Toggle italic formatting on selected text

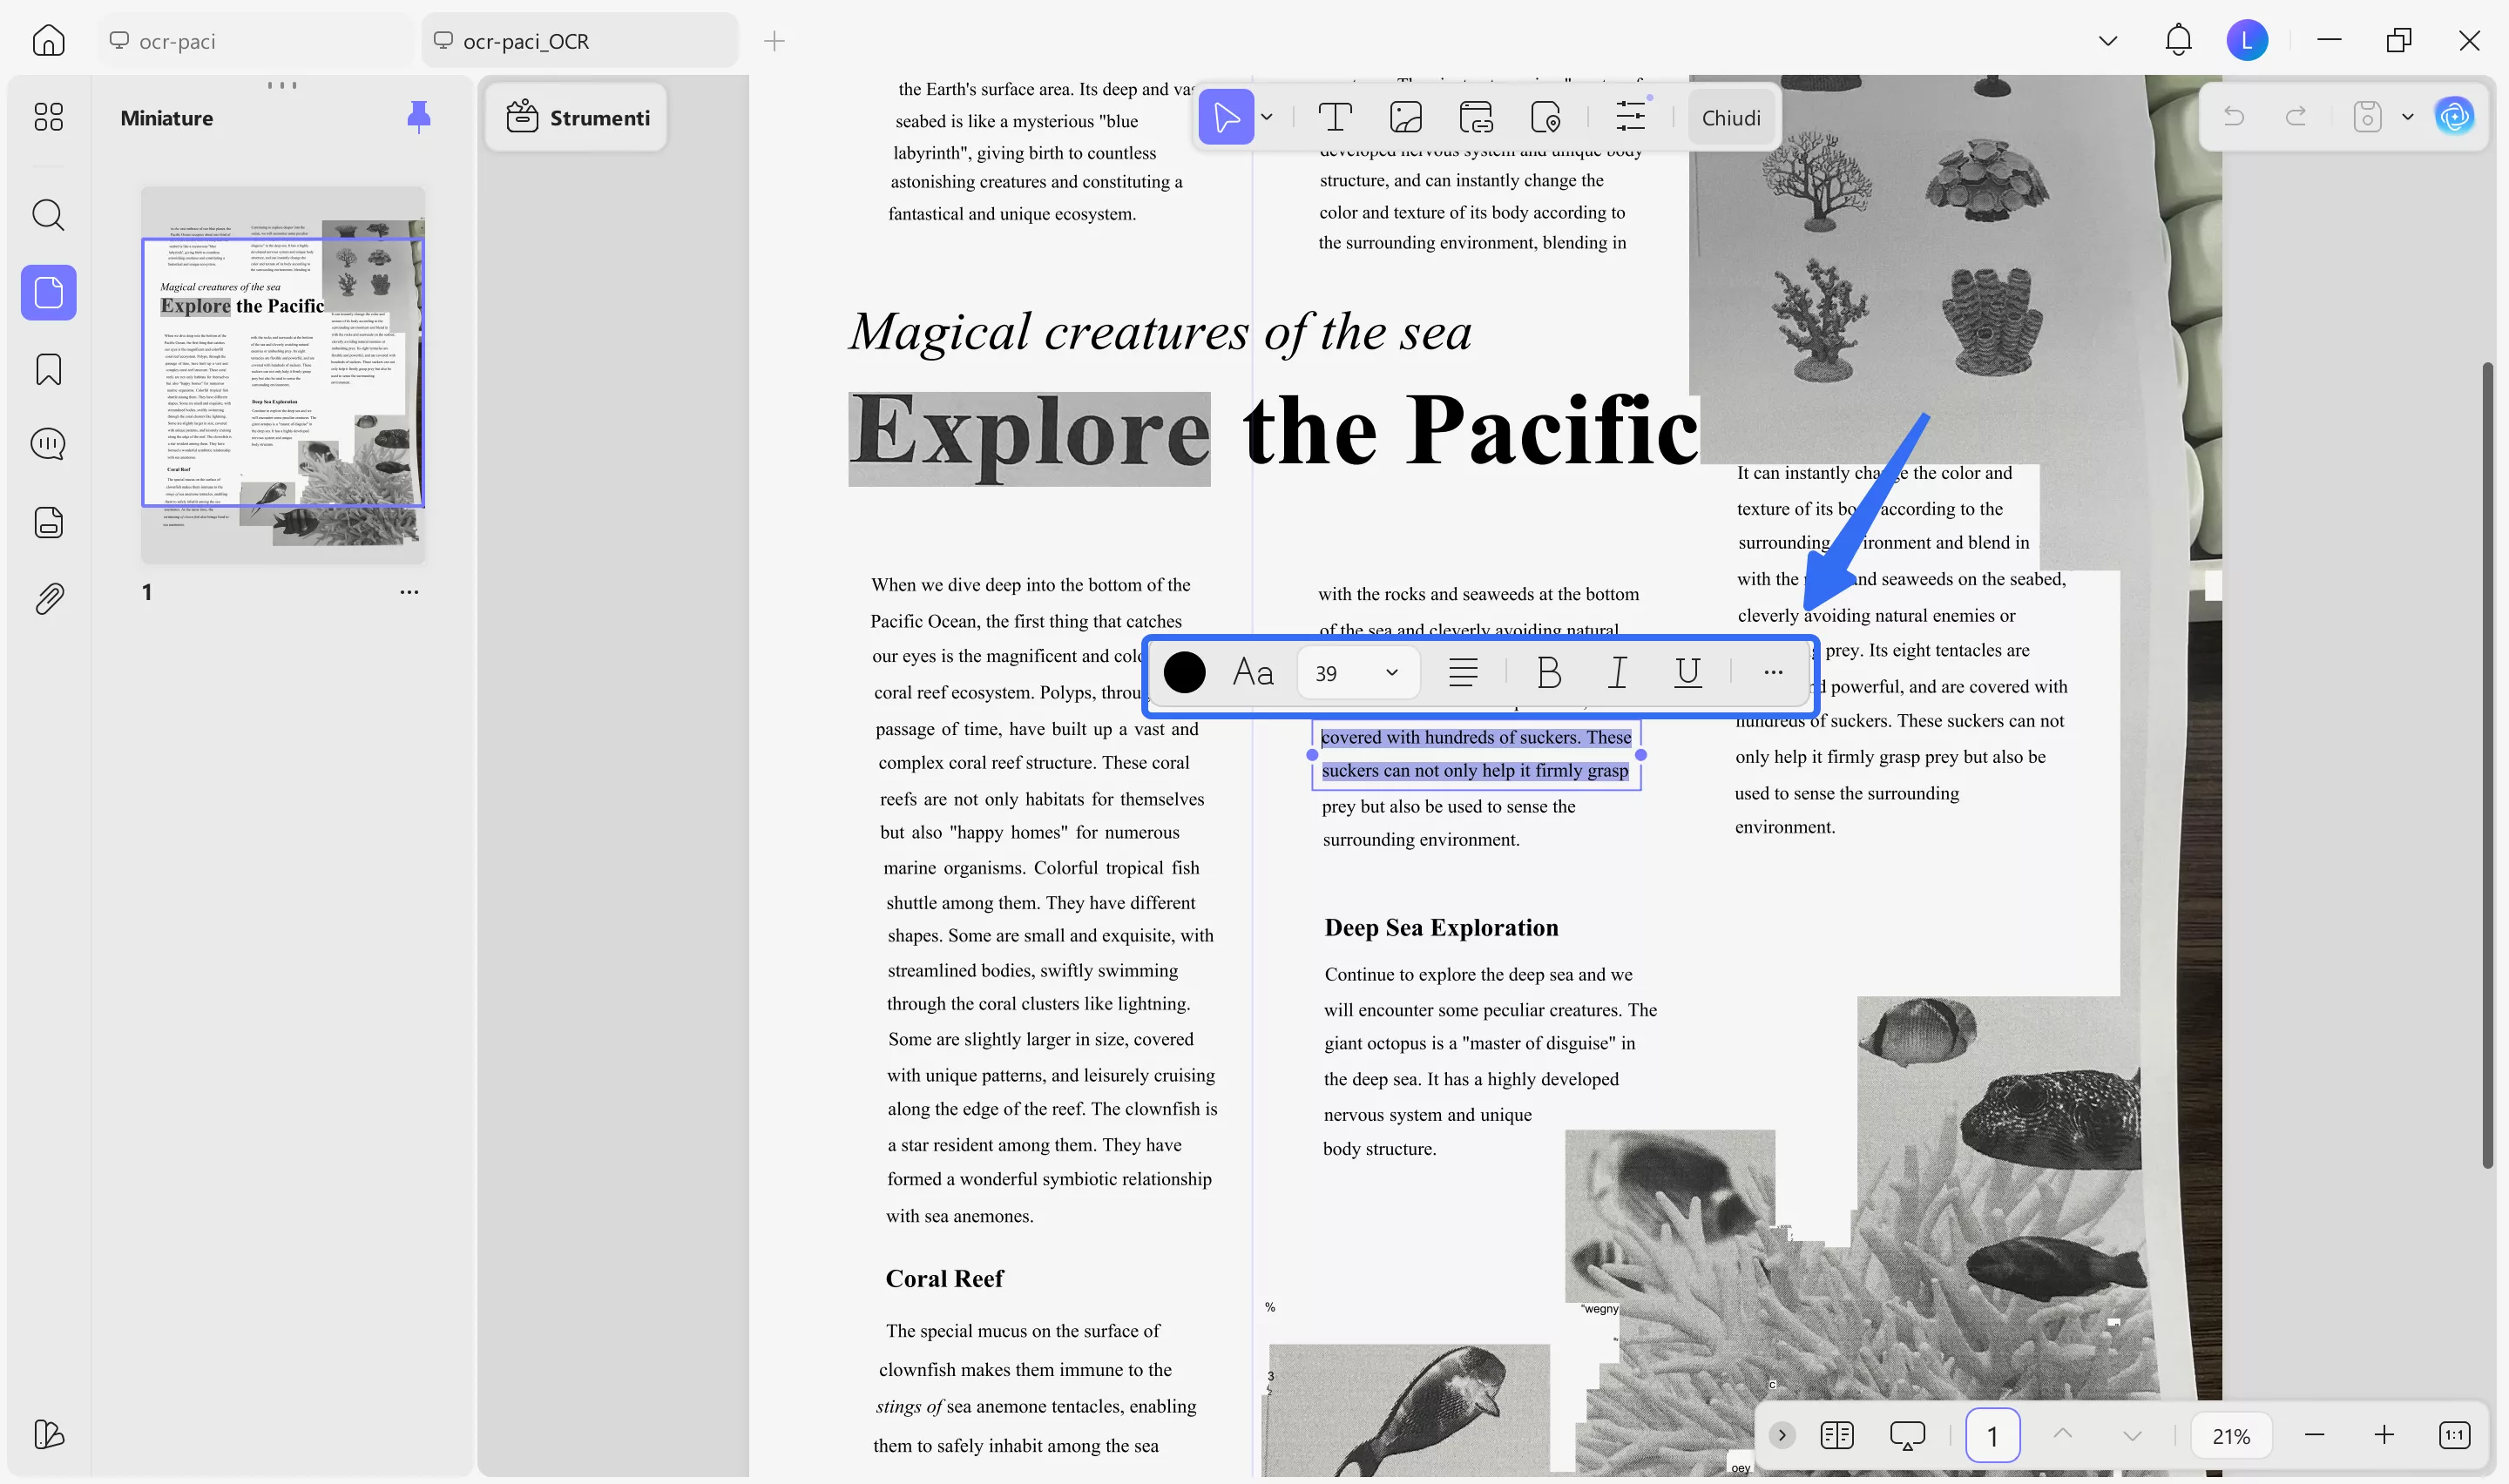pyautogui.click(x=1617, y=673)
